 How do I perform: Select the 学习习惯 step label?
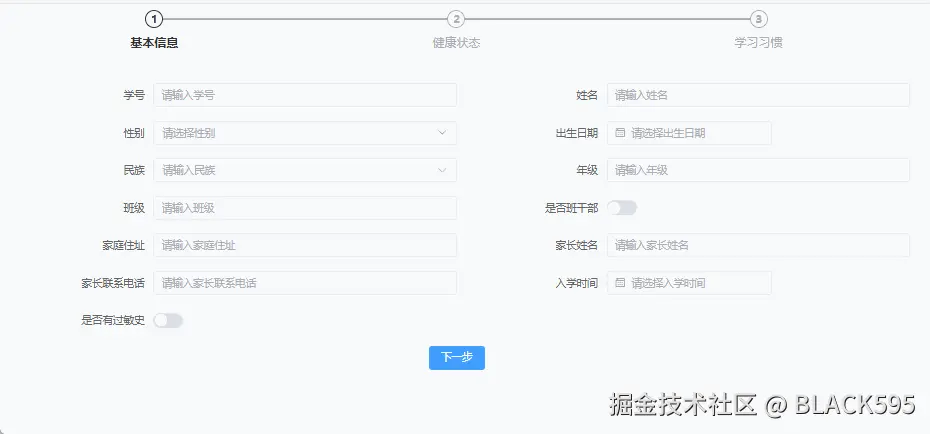(759, 43)
